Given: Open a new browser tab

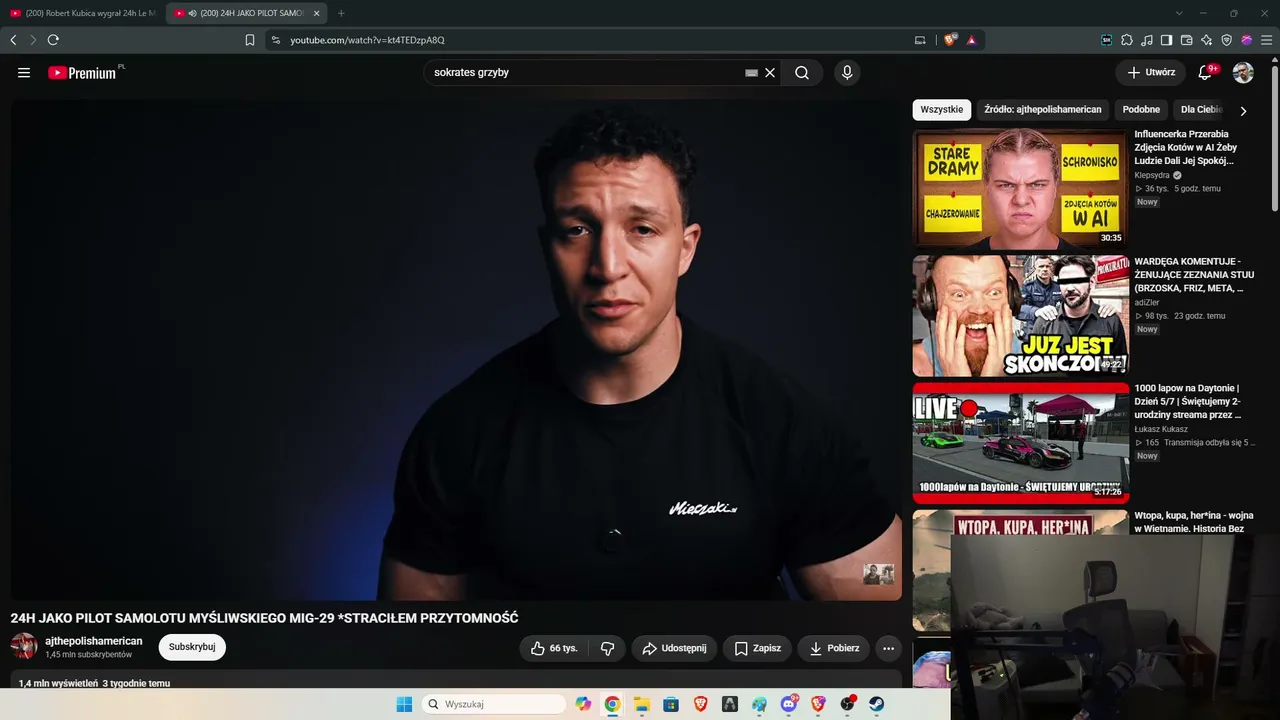Looking at the screenshot, I should [x=341, y=13].
